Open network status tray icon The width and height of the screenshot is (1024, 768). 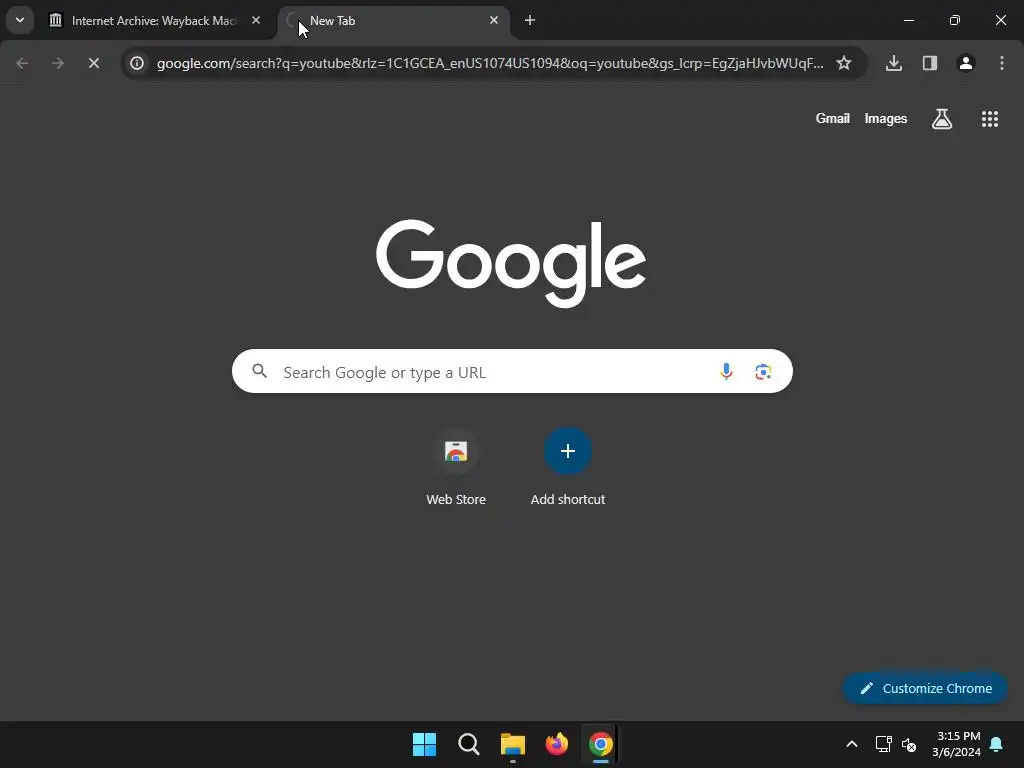[x=884, y=744]
